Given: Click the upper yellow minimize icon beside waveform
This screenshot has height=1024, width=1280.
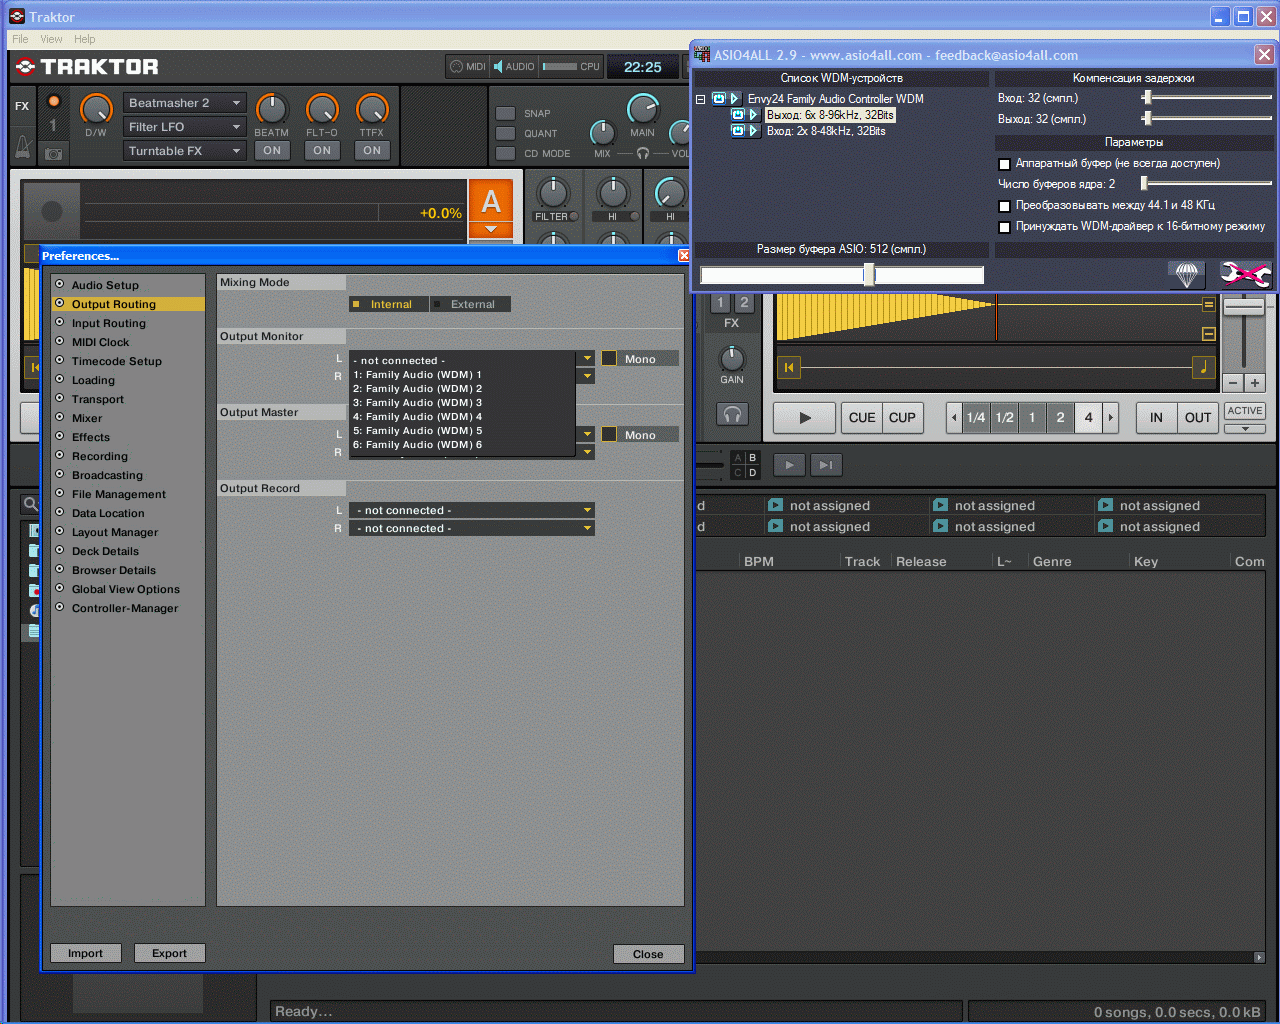Looking at the screenshot, I should (x=1208, y=305).
